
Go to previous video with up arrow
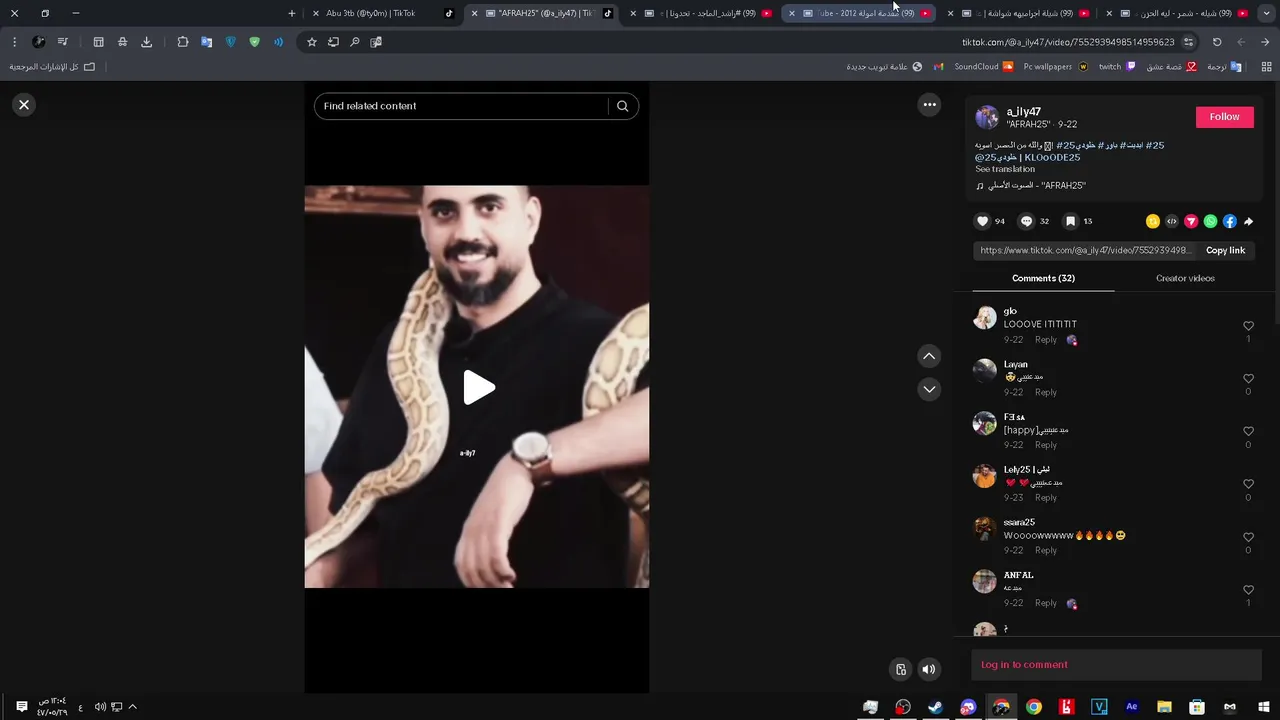929,356
